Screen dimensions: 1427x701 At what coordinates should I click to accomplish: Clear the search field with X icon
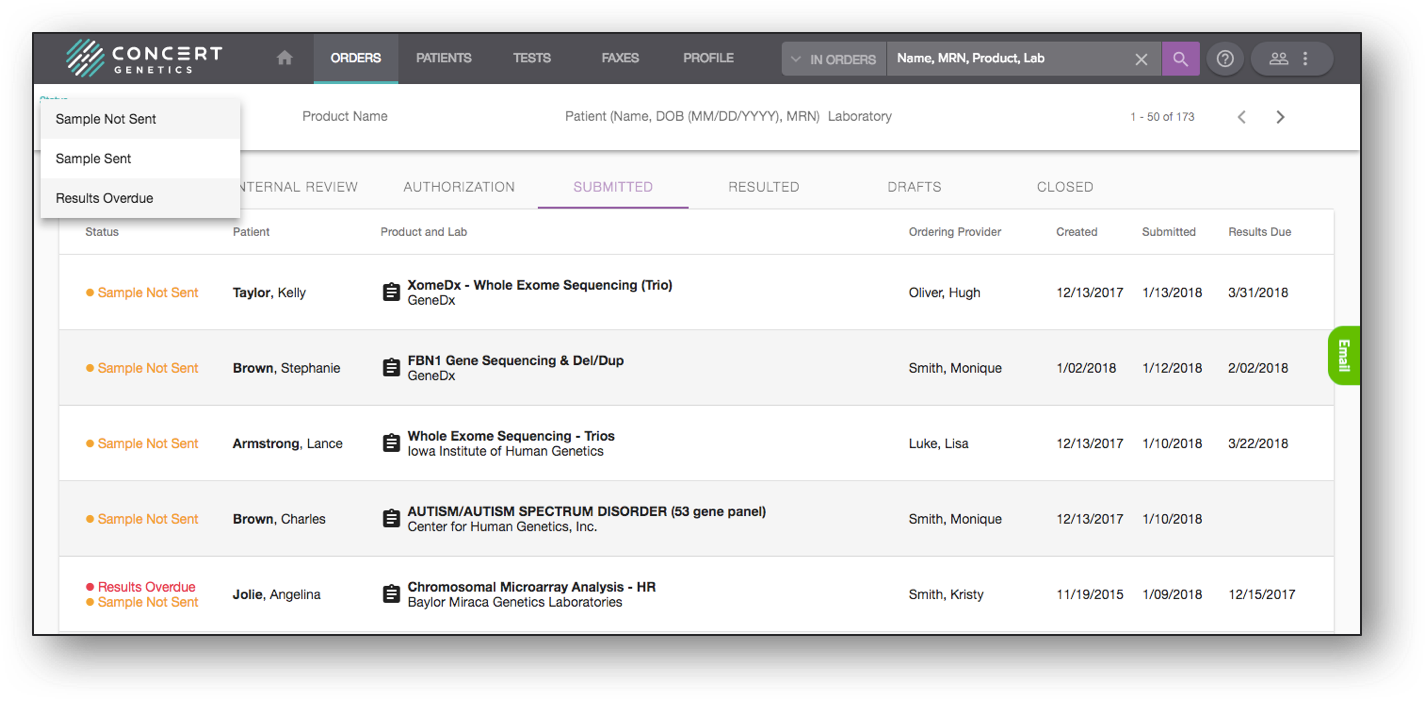[x=1141, y=59]
